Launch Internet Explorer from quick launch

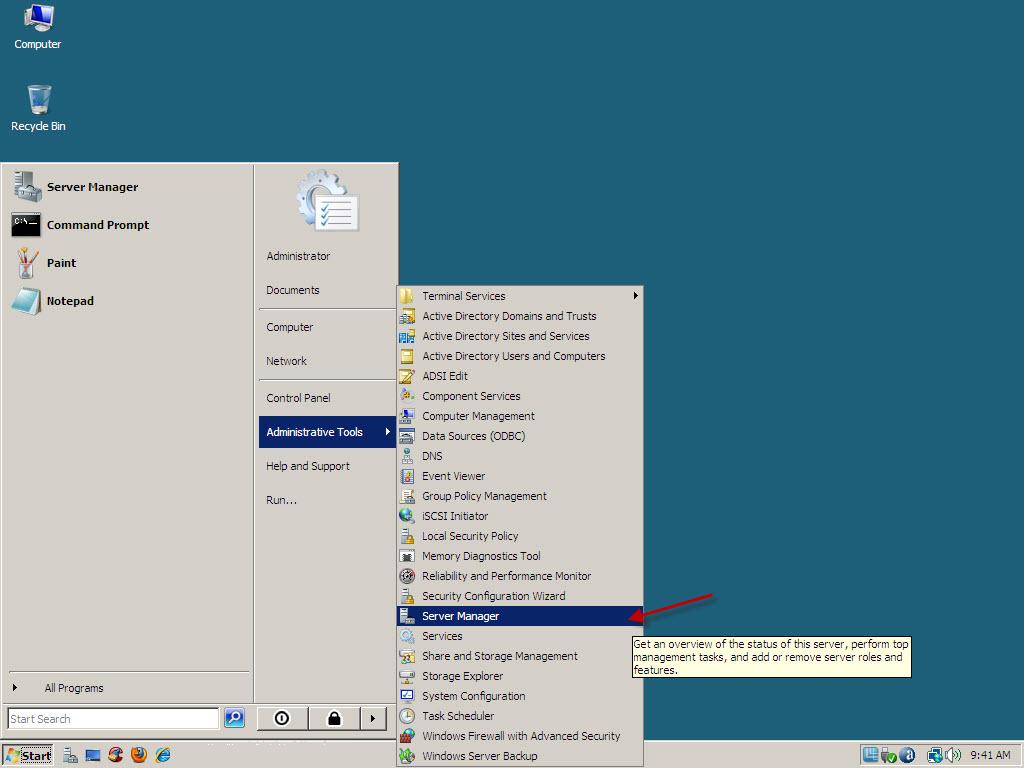tap(163, 755)
